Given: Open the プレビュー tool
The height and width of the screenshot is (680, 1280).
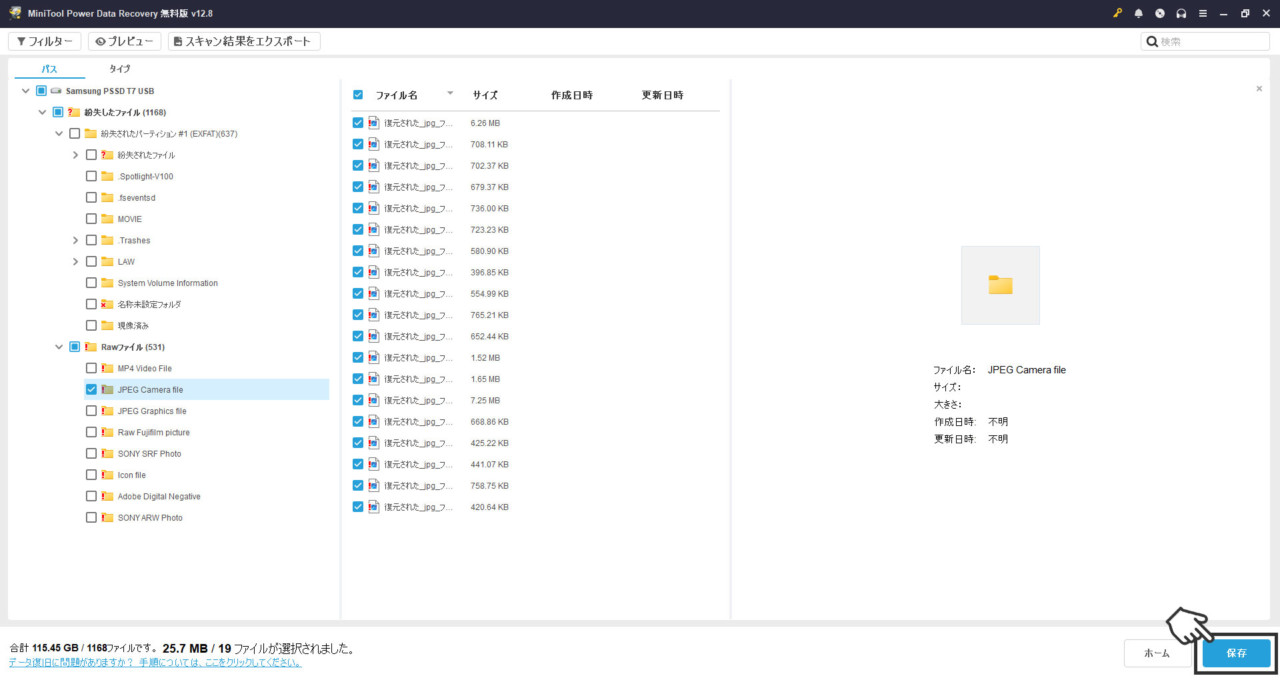Looking at the screenshot, I should (124, 41).
